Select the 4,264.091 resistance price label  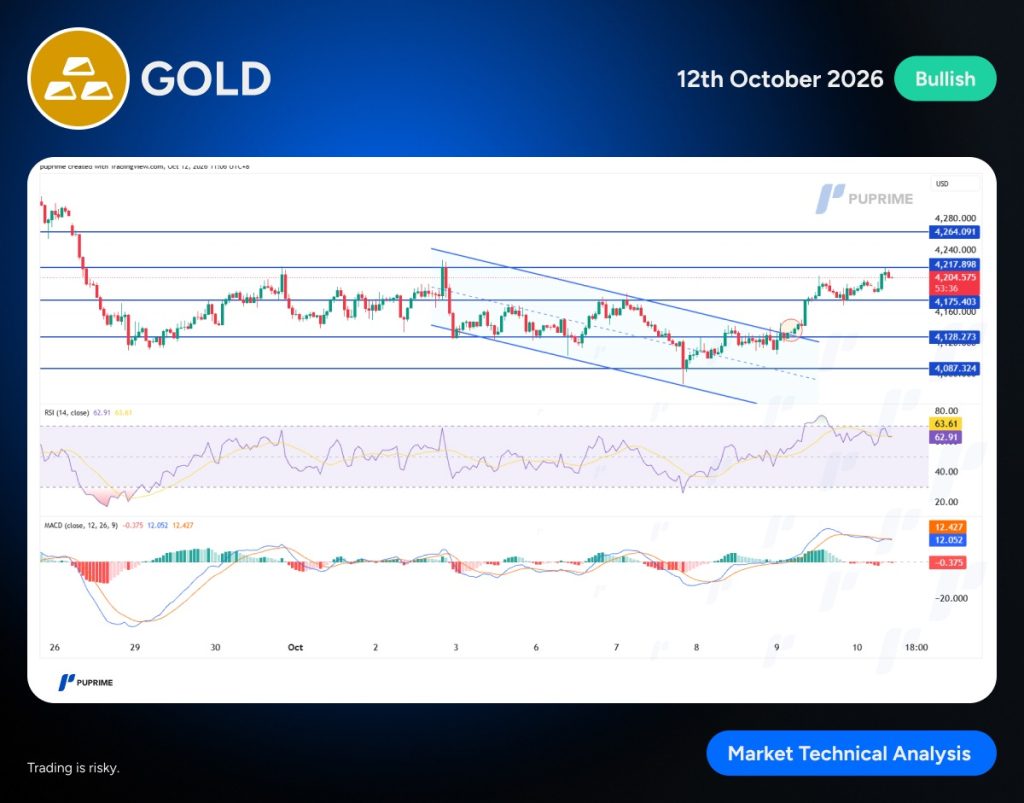pyautogui.click(x=954, y=232)
